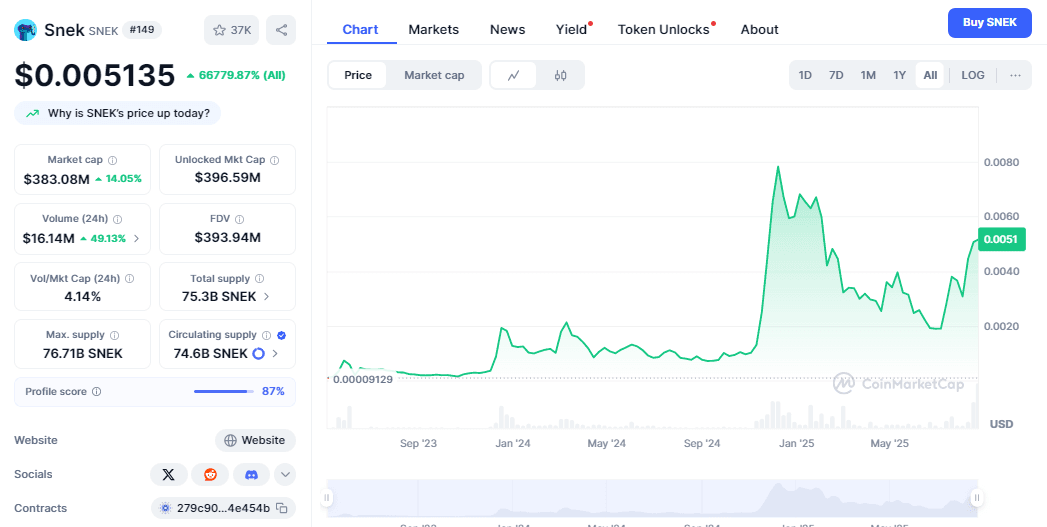Image resolution: width=1047 pixels, height=527 pixels.
Task: Open the Website link button
Action: pyautogui.click(x=255, y=440)
